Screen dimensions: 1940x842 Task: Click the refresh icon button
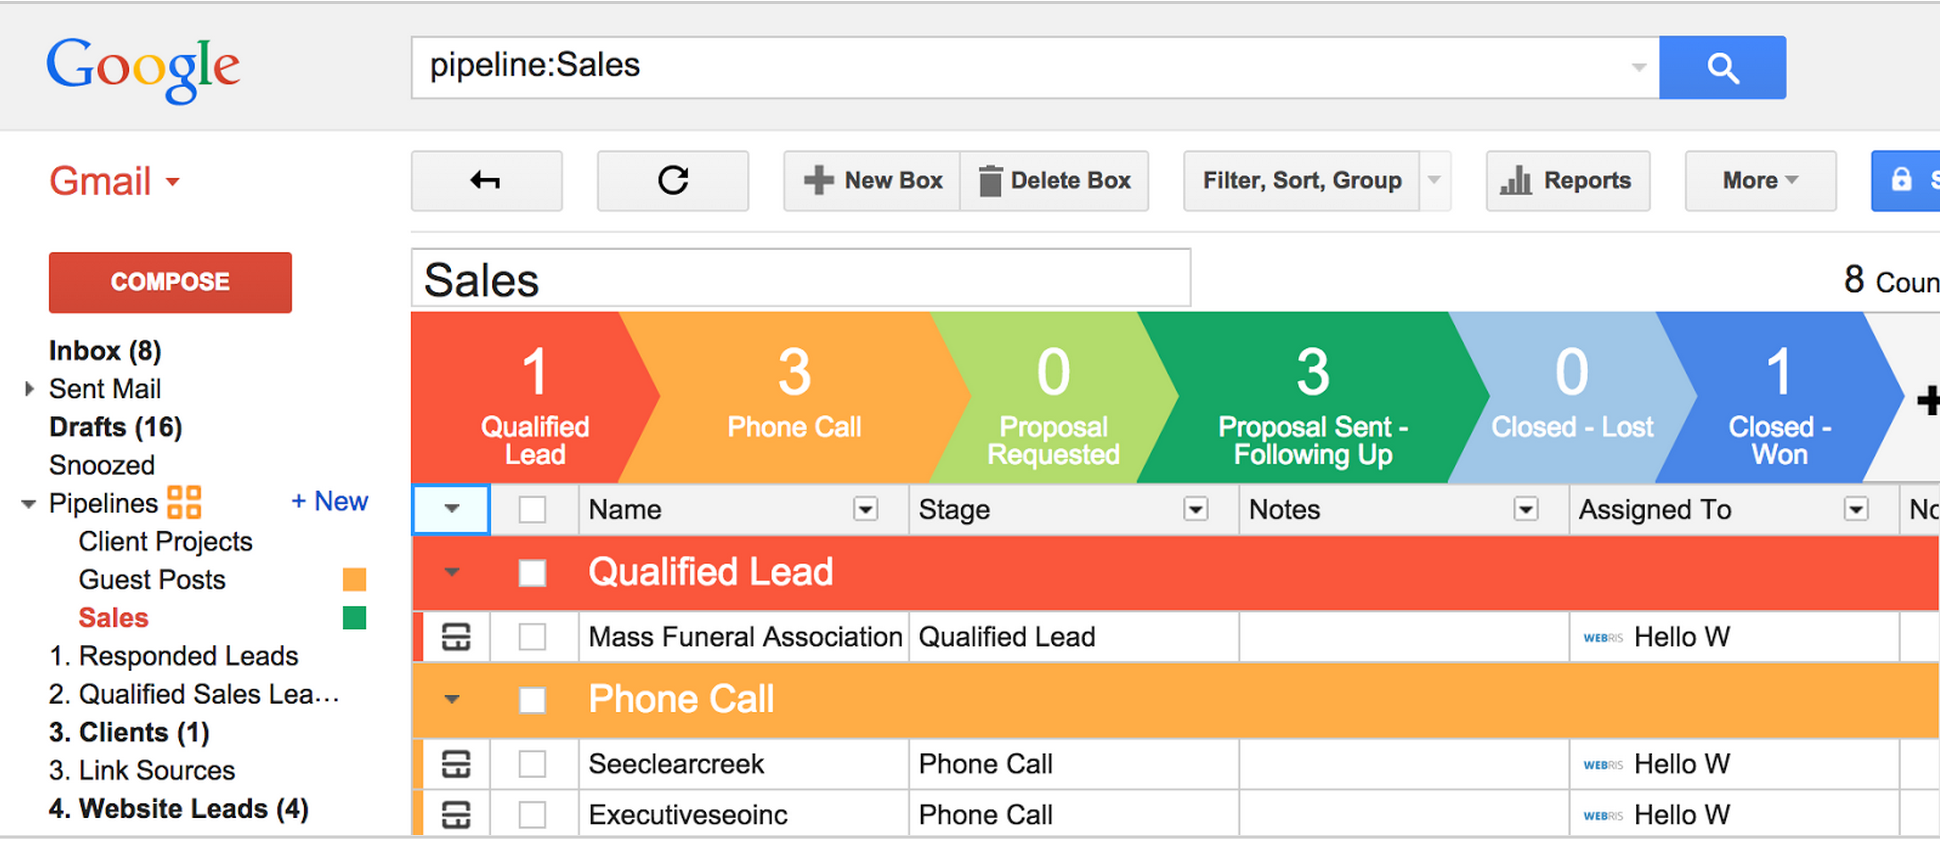tap(672, 181)
